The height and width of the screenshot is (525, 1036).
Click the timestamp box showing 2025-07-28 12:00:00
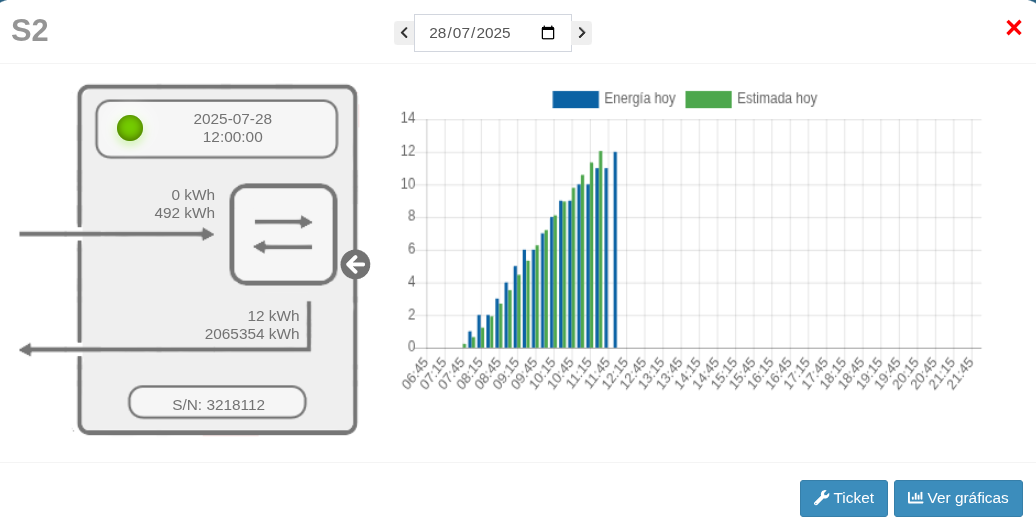tap(232, 128)
